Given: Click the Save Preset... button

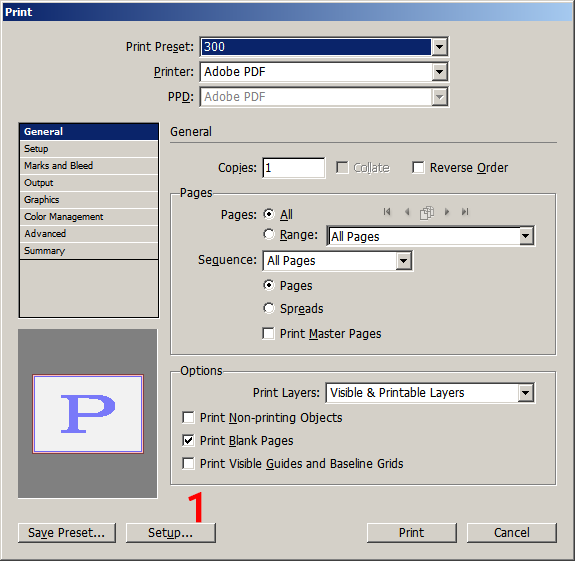Looking at the screenshot, I should [67, 533].
